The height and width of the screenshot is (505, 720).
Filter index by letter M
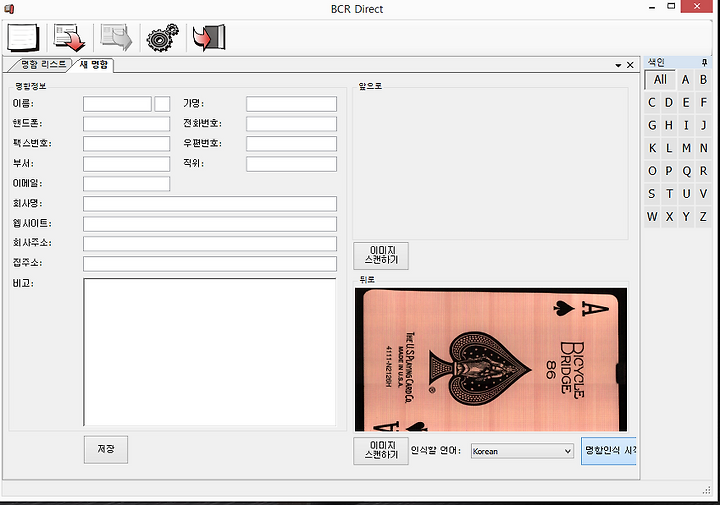[x=686, y=148]
